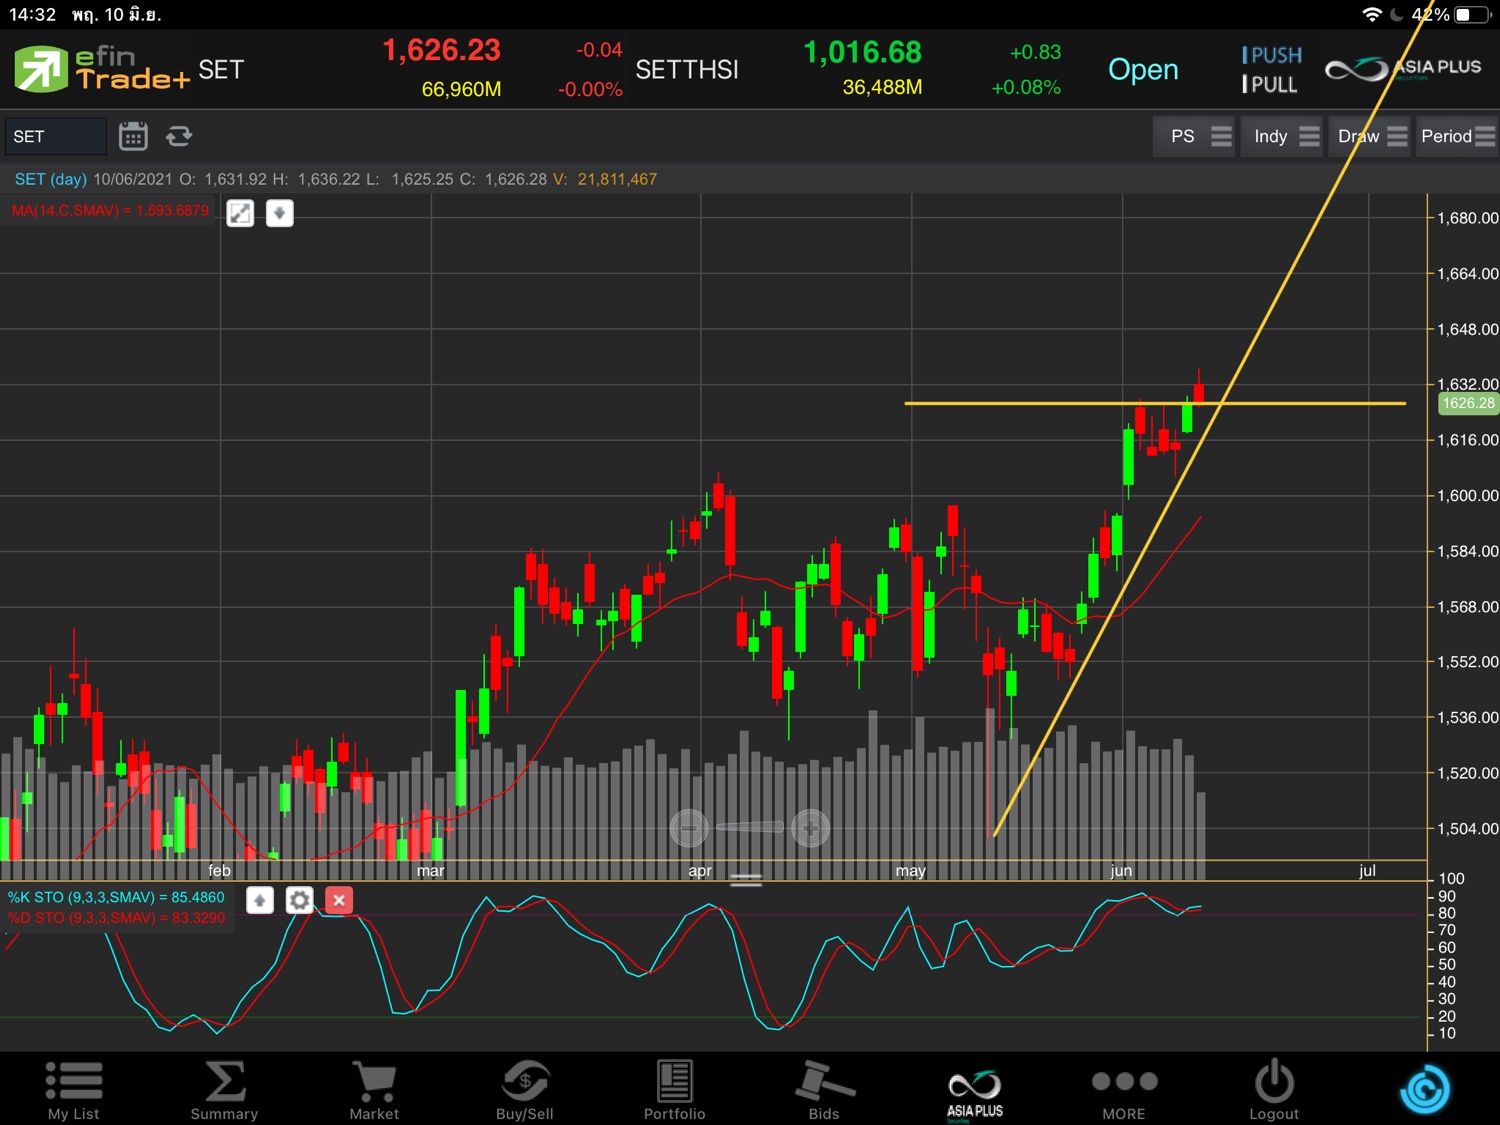The height and width of the screenshot is (1125, 1500).
Task: Tap the Wi-Fi status icon
Action: coord(1372,15)
